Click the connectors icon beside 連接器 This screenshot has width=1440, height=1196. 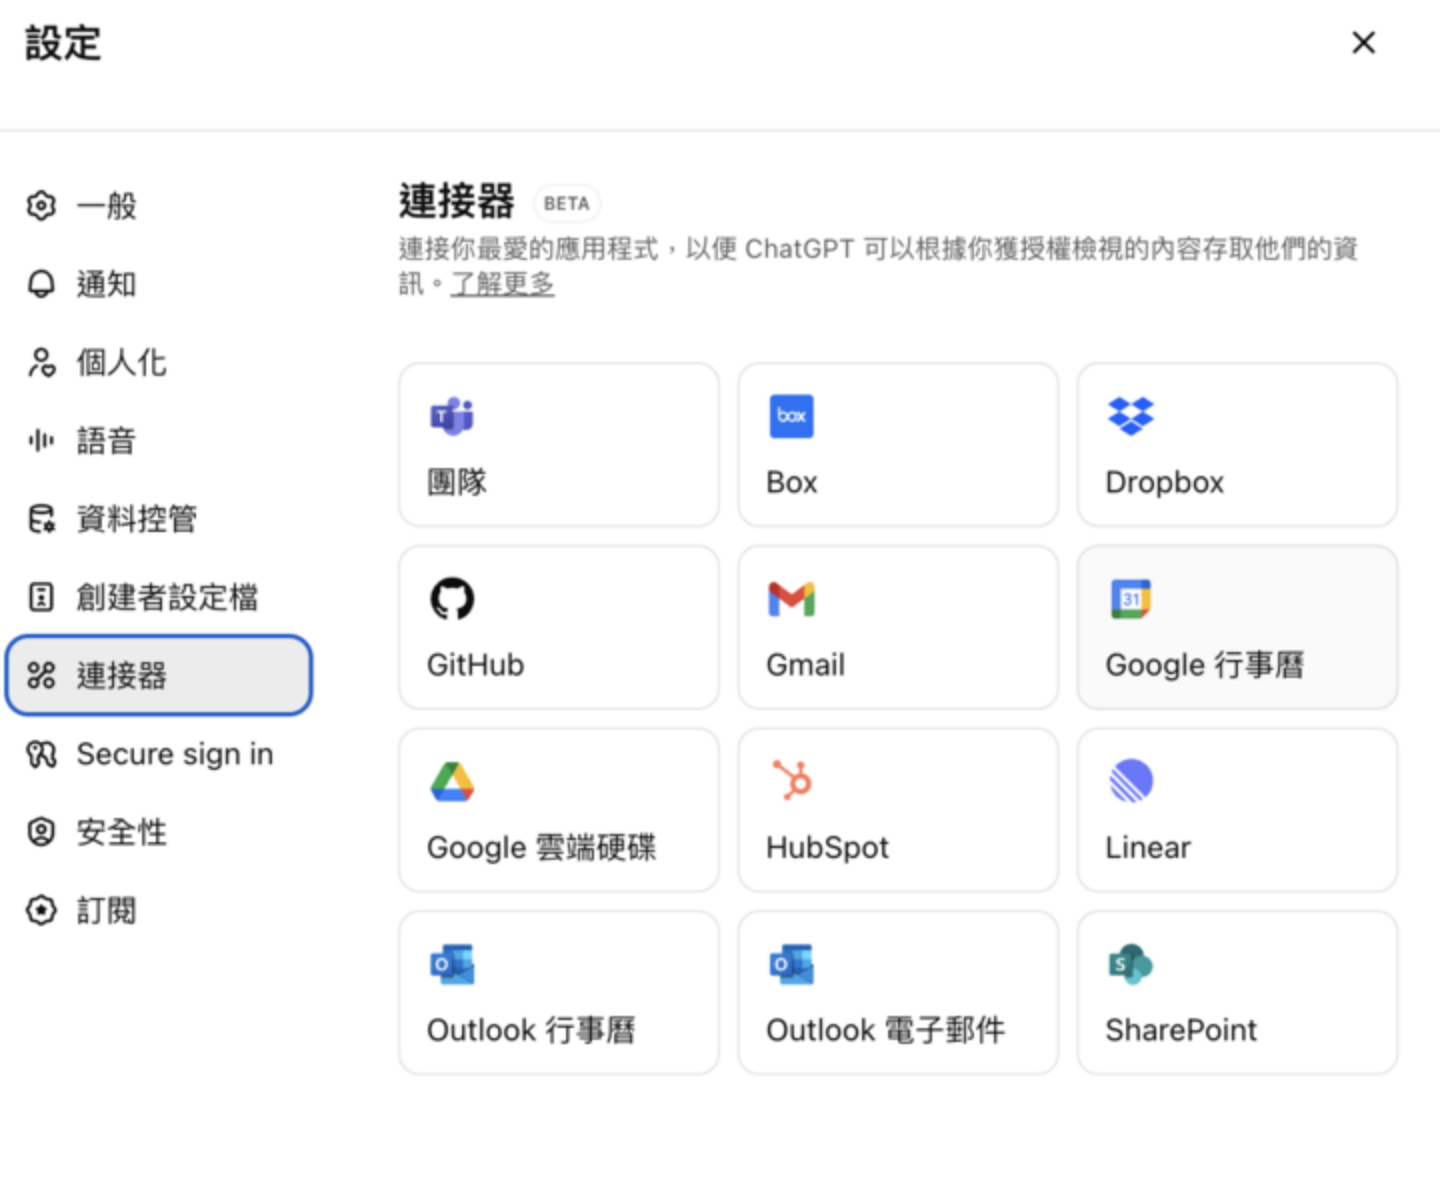pos(41,675)
